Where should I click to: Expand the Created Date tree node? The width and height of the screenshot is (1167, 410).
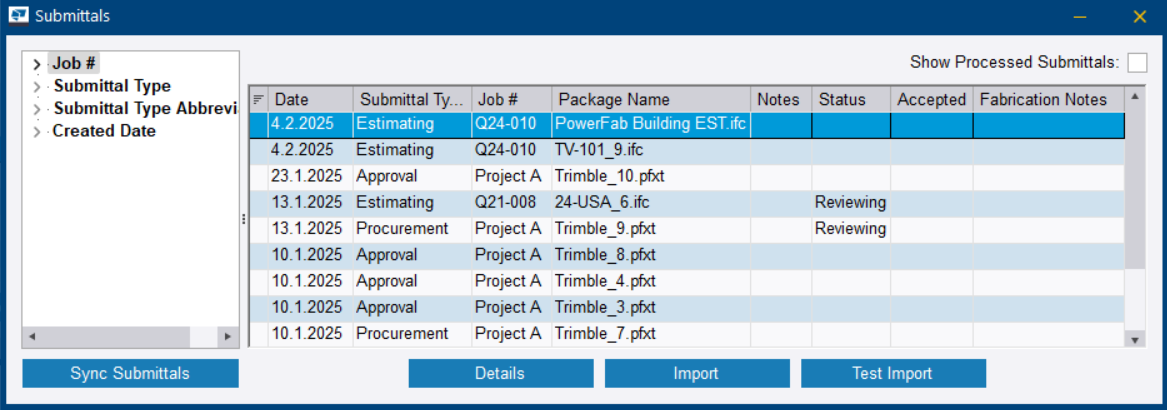37,131
